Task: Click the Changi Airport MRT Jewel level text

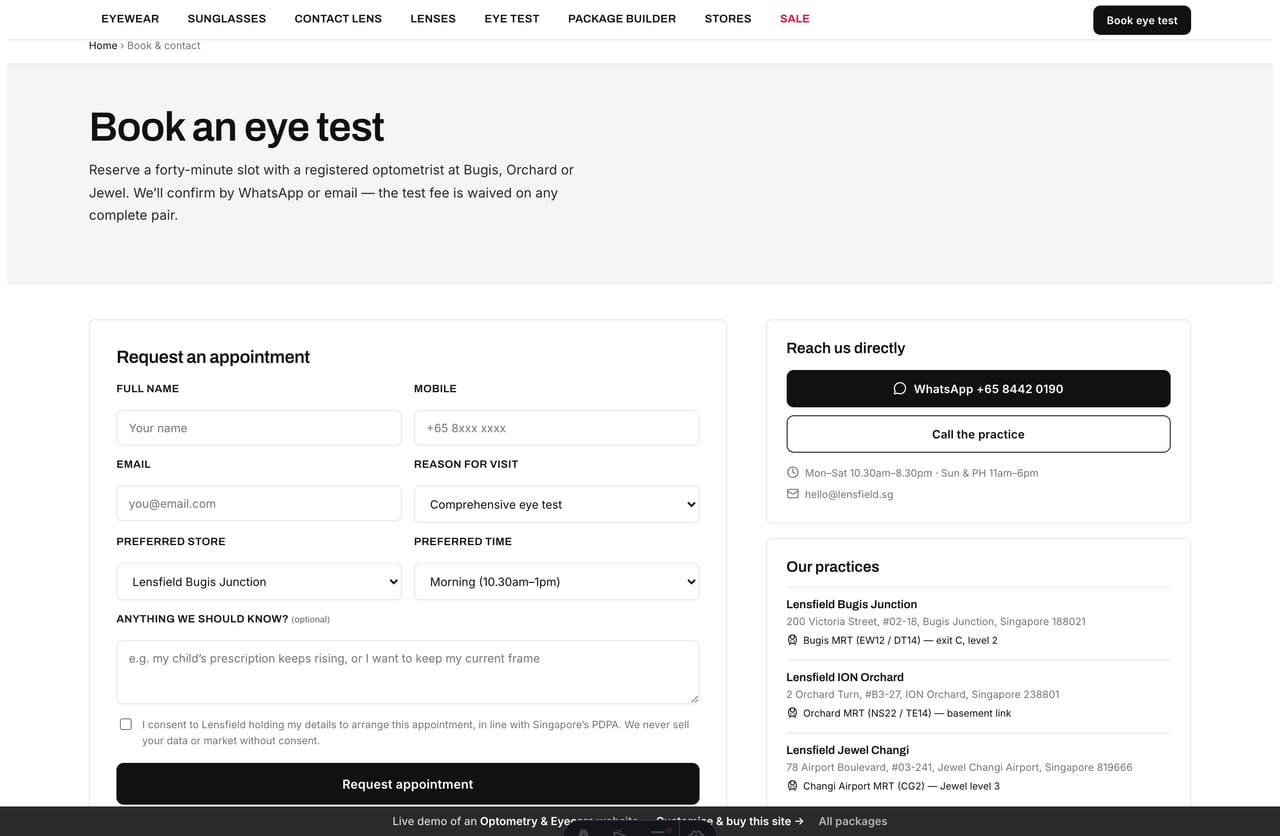Action: (902, 786)
